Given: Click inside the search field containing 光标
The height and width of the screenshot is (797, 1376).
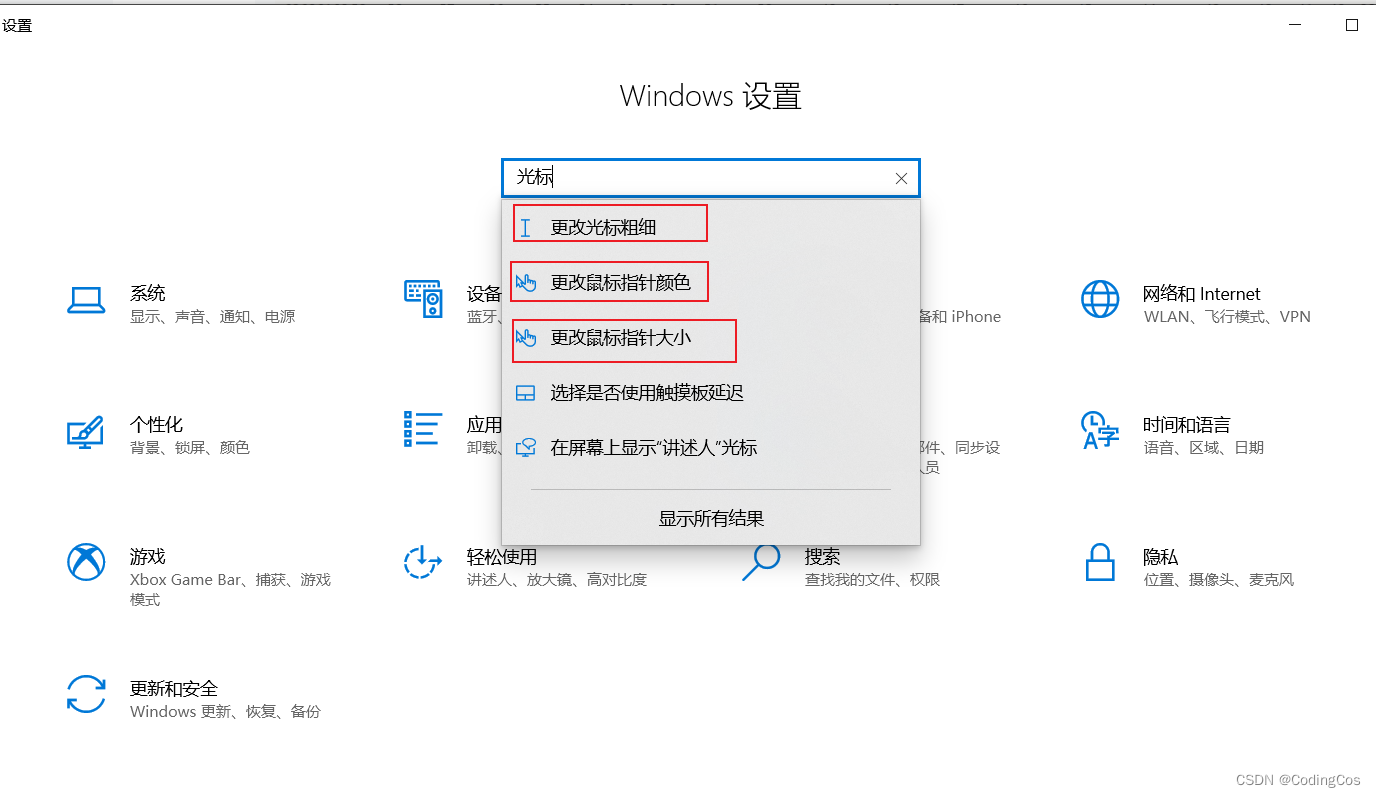Looking at the screenshot, I should [710, 178].
